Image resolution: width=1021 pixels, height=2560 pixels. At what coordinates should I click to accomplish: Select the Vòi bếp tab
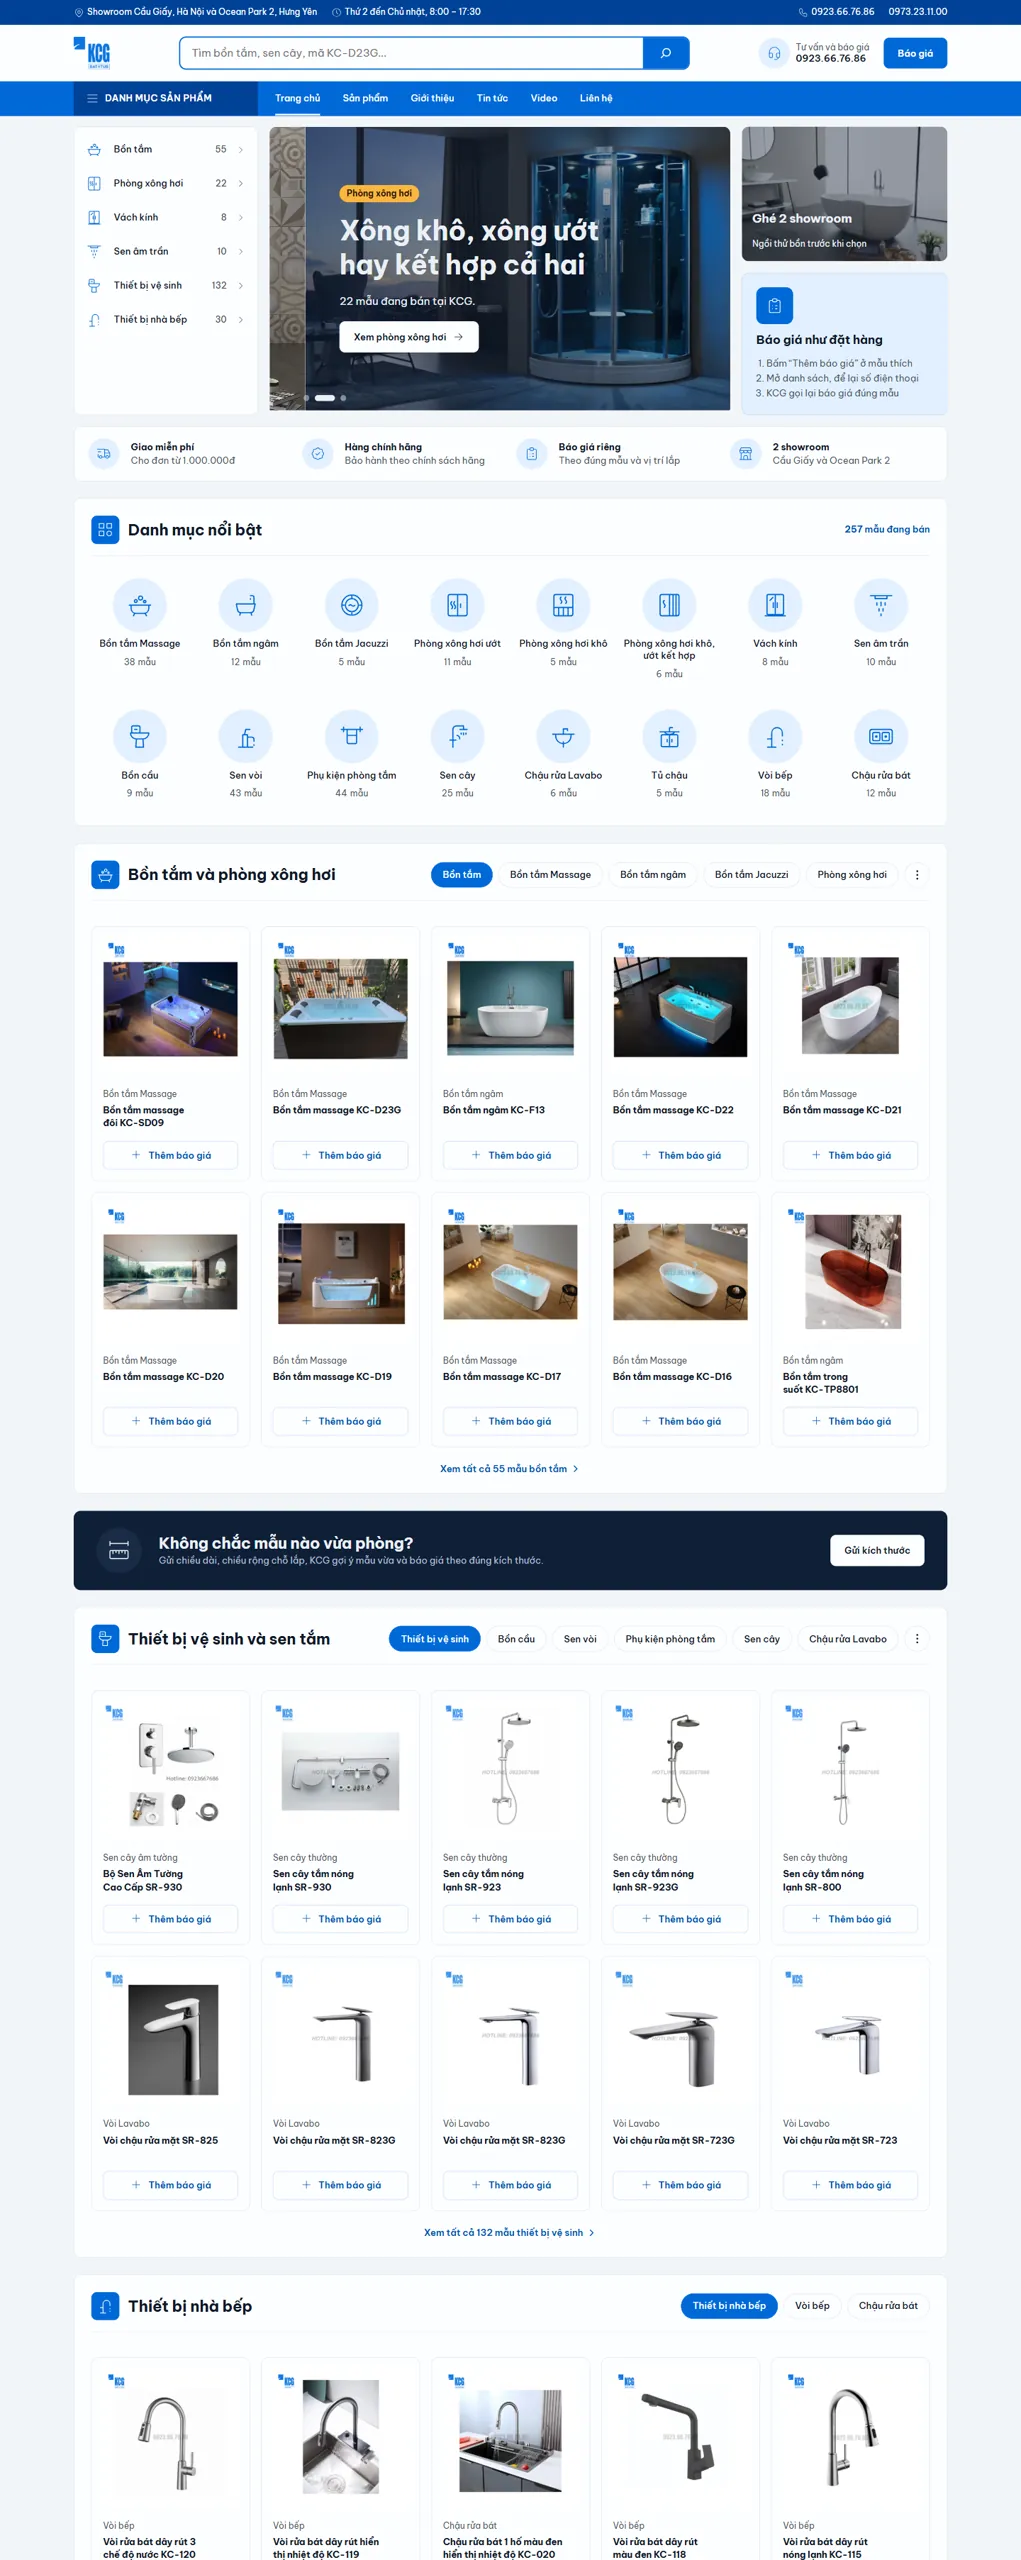coord(812,2305)
